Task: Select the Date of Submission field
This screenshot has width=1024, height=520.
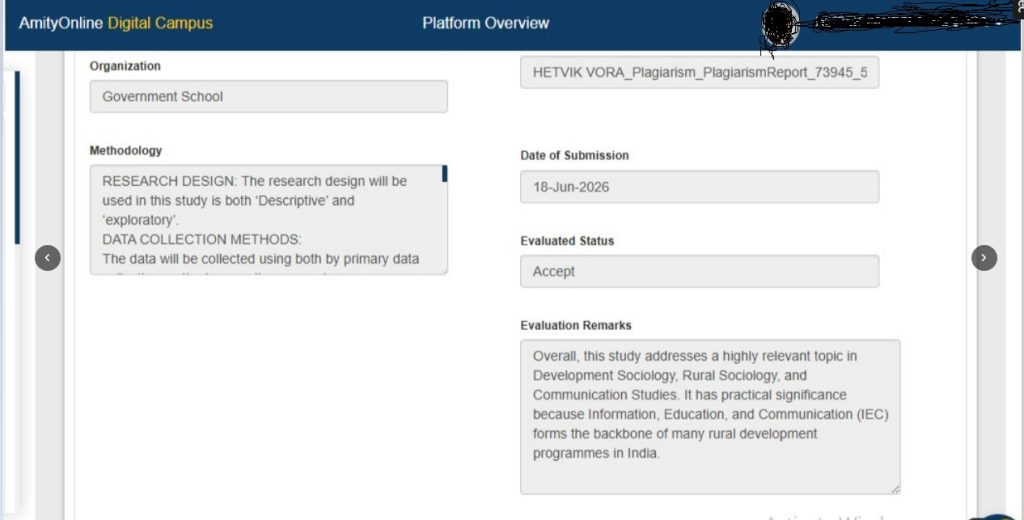Action: (699, 187)
